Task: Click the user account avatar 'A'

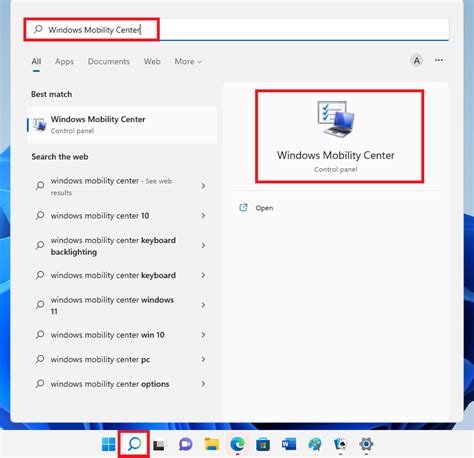Action: point(416,61)
